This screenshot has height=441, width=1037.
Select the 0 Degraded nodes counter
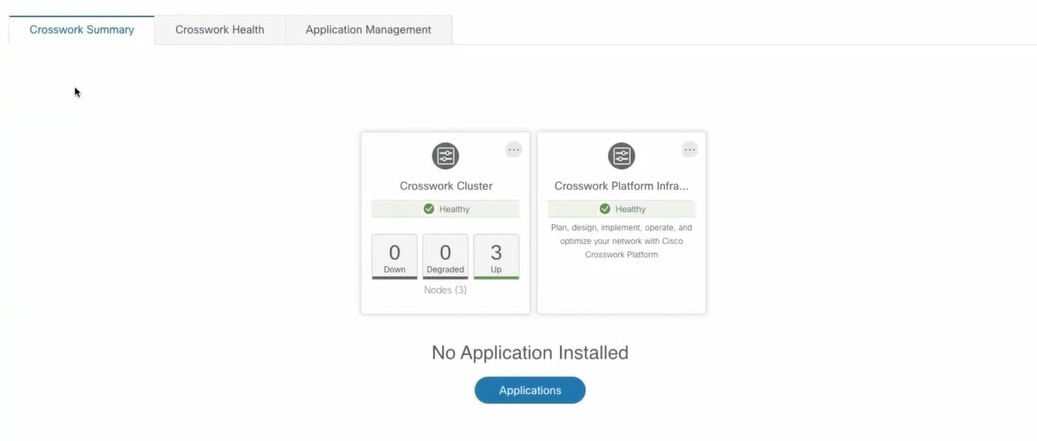(x=445, y=257)
